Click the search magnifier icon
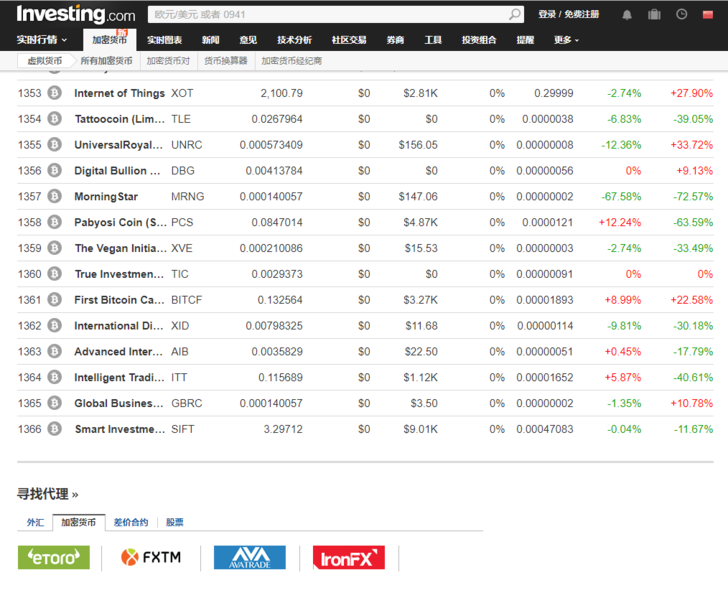 (x=515, y=15)
